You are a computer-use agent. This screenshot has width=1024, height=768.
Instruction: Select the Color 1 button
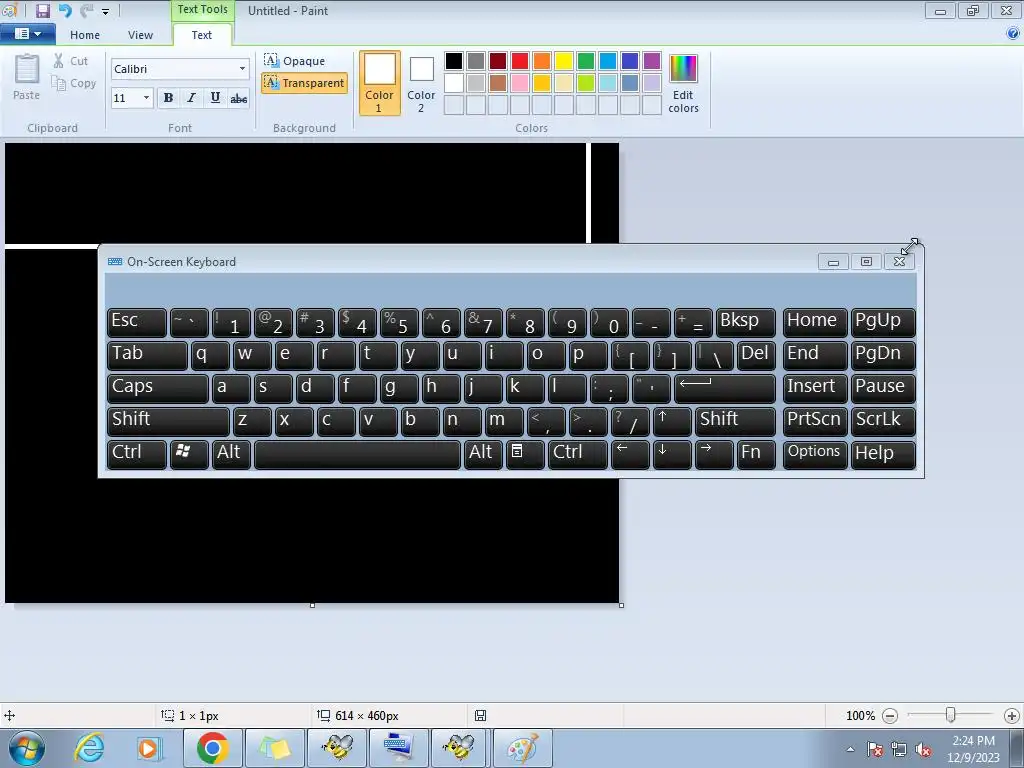(x=379, y=83)
